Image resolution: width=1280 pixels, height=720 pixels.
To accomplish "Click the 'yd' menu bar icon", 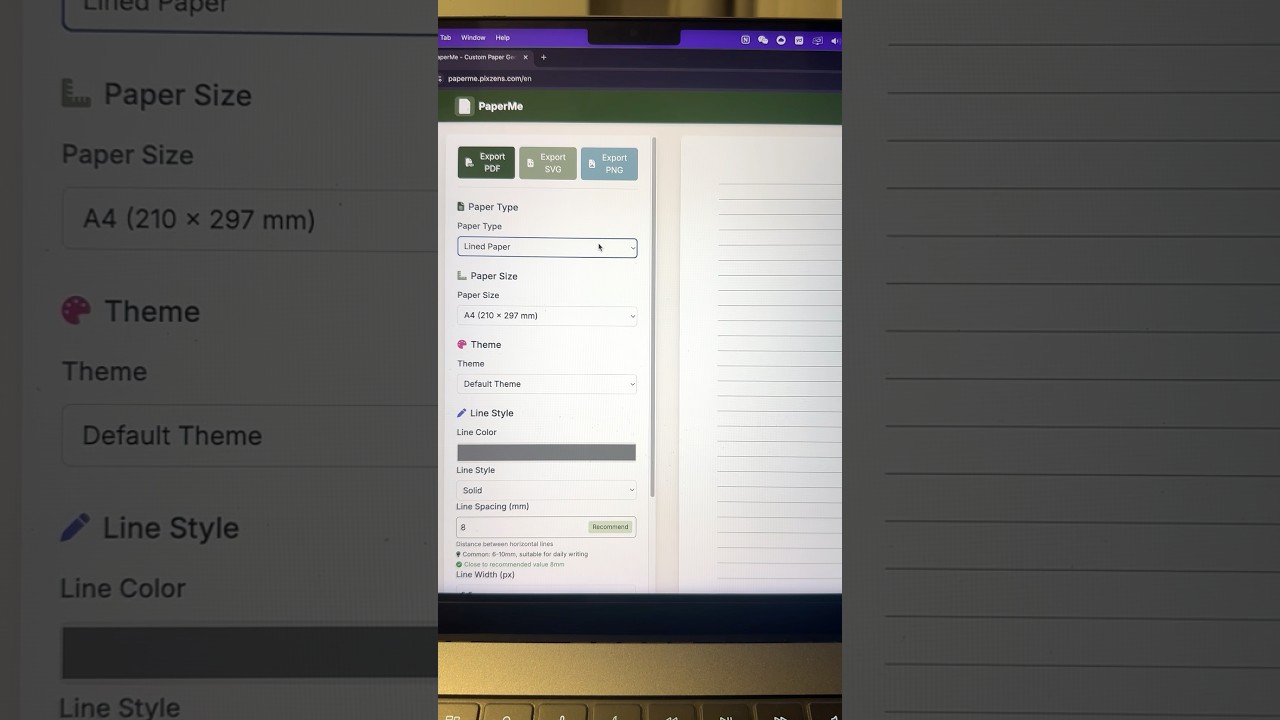I will [799, 40].
